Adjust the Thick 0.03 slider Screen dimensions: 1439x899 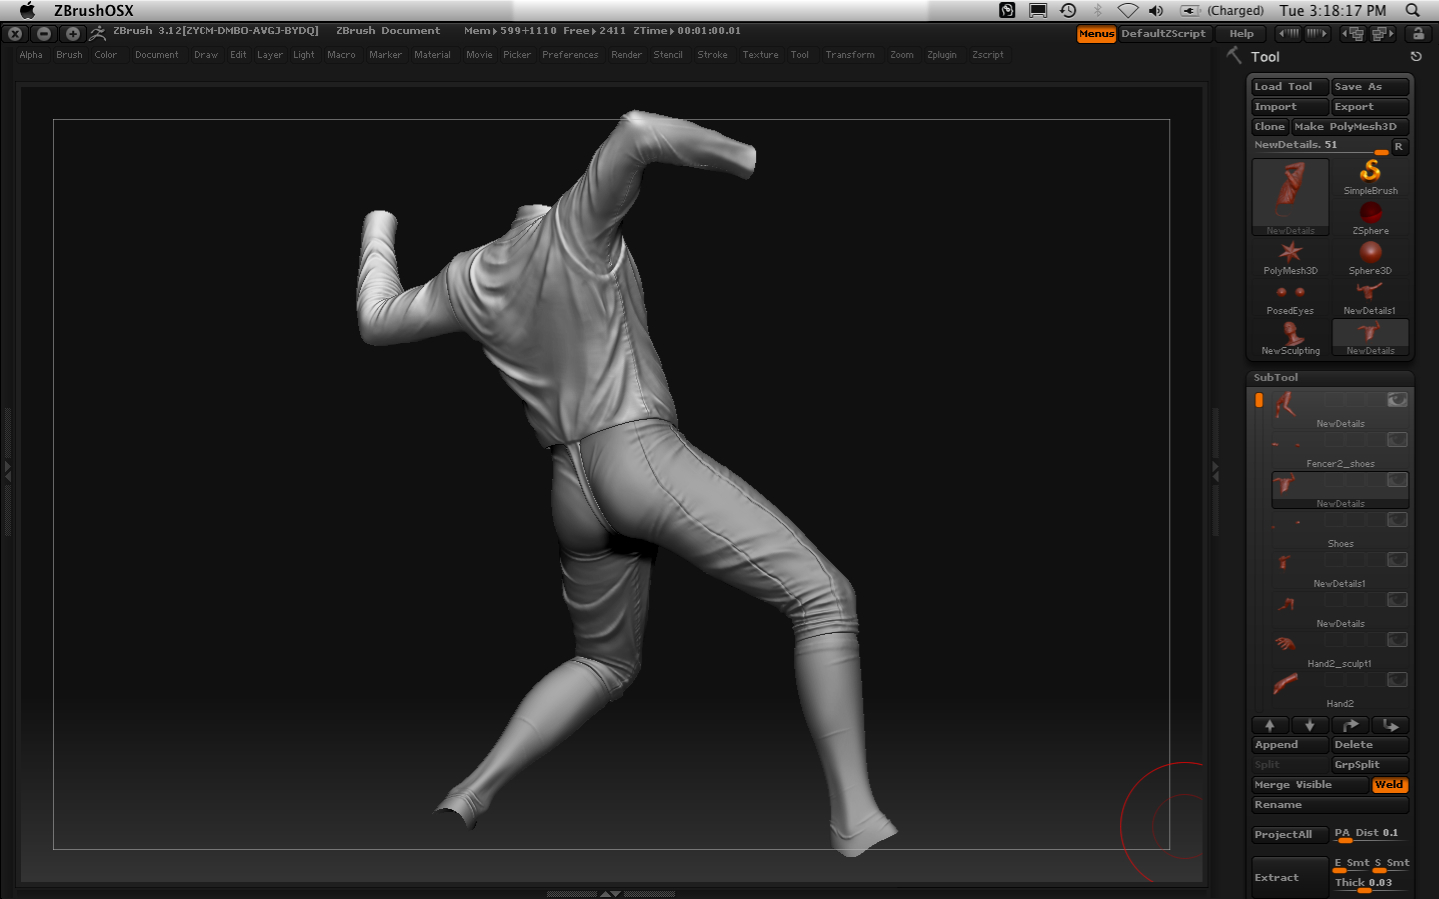(1370, 883)
